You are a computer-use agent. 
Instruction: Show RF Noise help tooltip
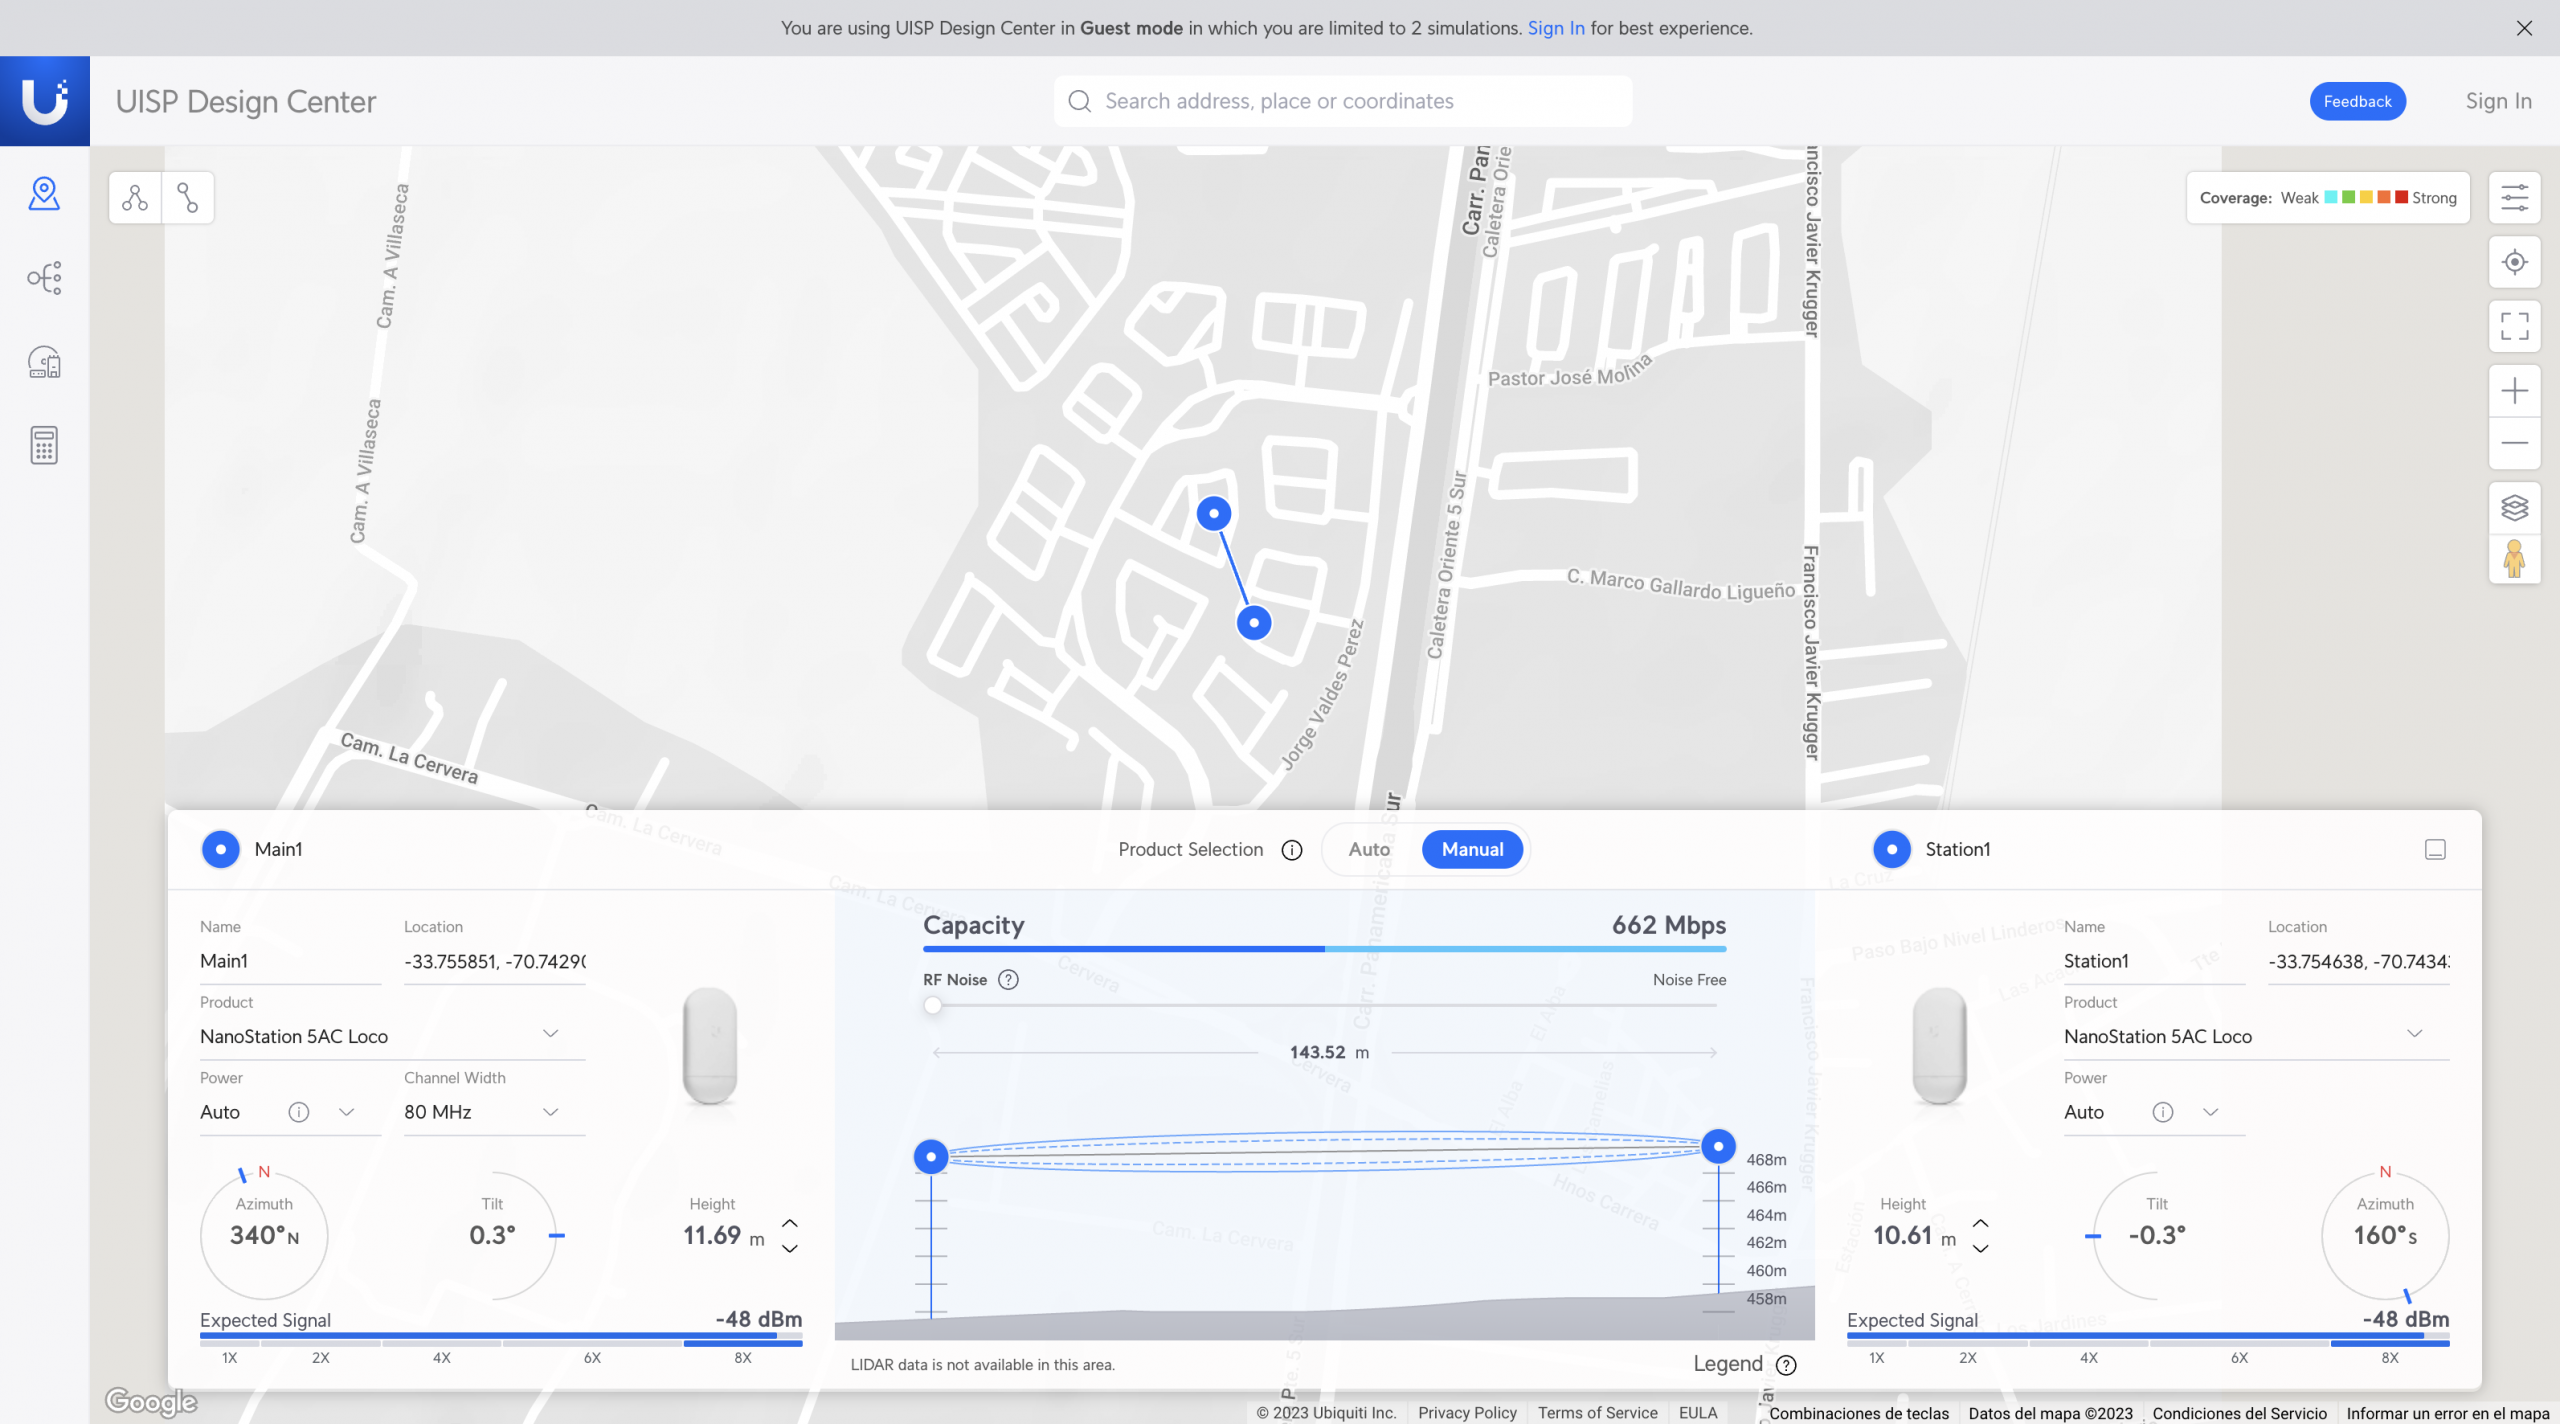pyautogui.click(x=1008, y=980)
